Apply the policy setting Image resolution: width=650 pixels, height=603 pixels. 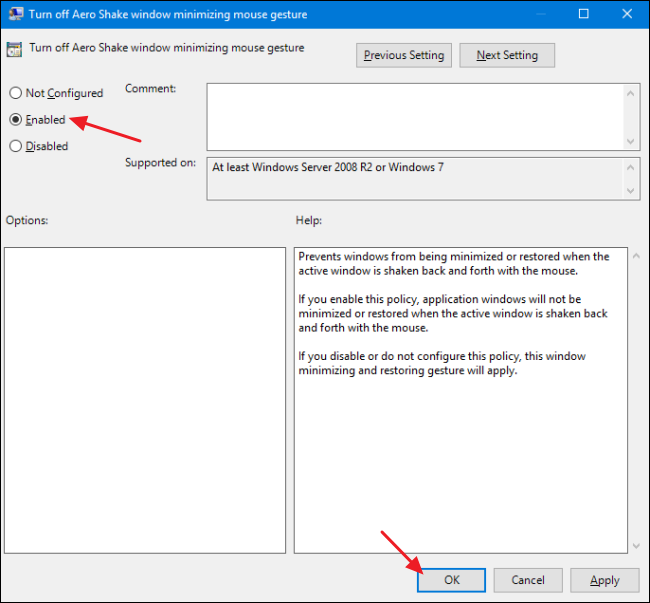[604, 580]
